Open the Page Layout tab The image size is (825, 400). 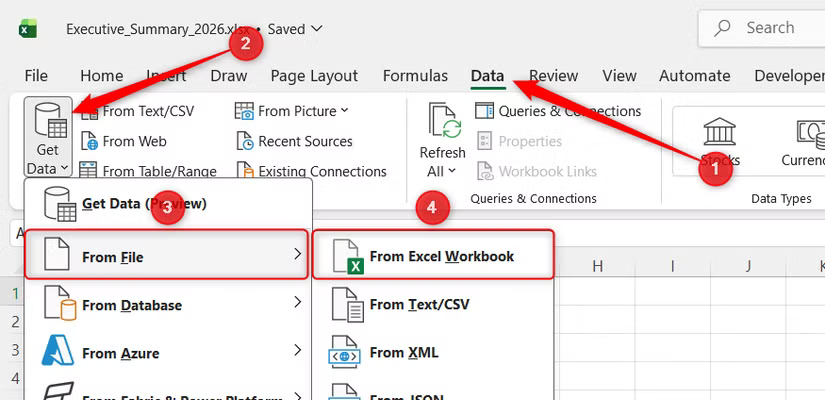coord(313,76)
